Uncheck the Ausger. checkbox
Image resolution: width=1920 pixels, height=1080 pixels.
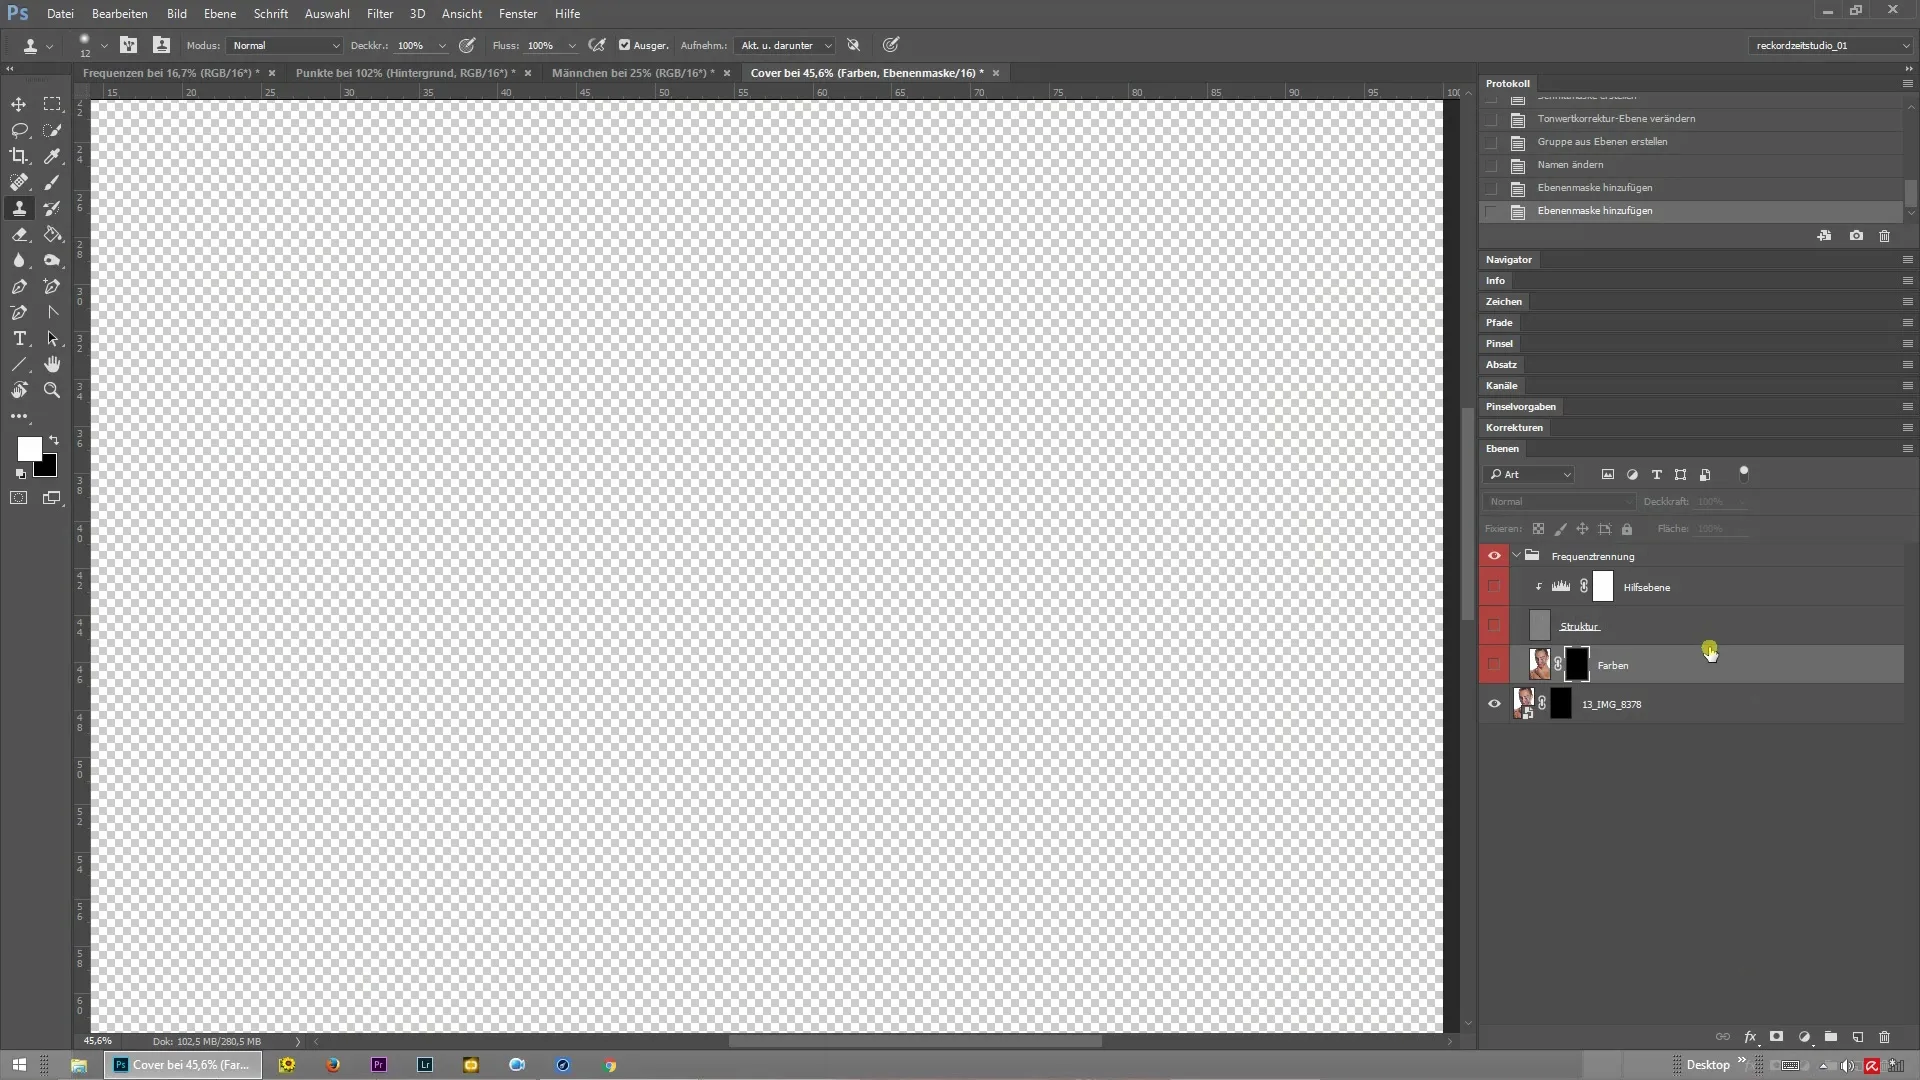(624, 45)
